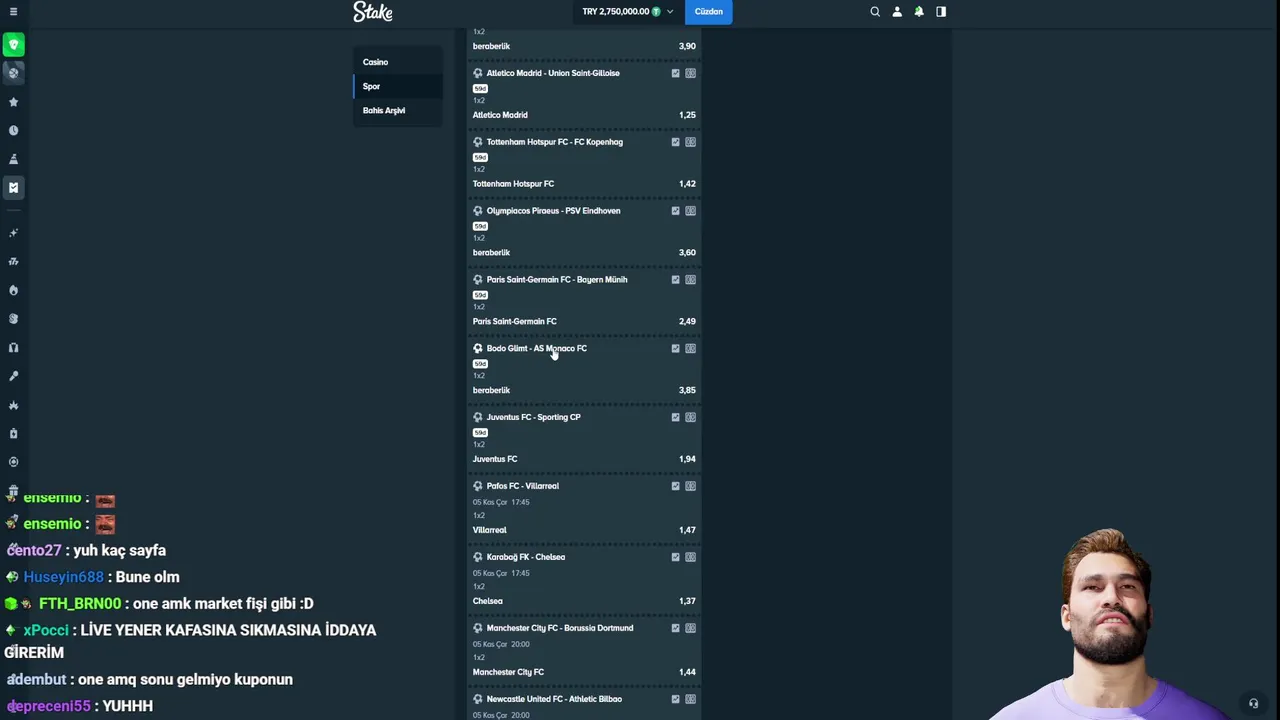
Task: Open scoreboard icon for Manchester City match
Action: pyautogui.click(x=690, y=628)
